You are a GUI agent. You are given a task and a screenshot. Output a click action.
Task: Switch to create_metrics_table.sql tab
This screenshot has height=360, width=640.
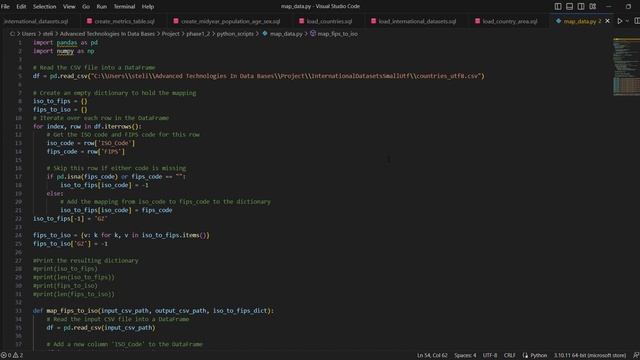tap(124, 21)
